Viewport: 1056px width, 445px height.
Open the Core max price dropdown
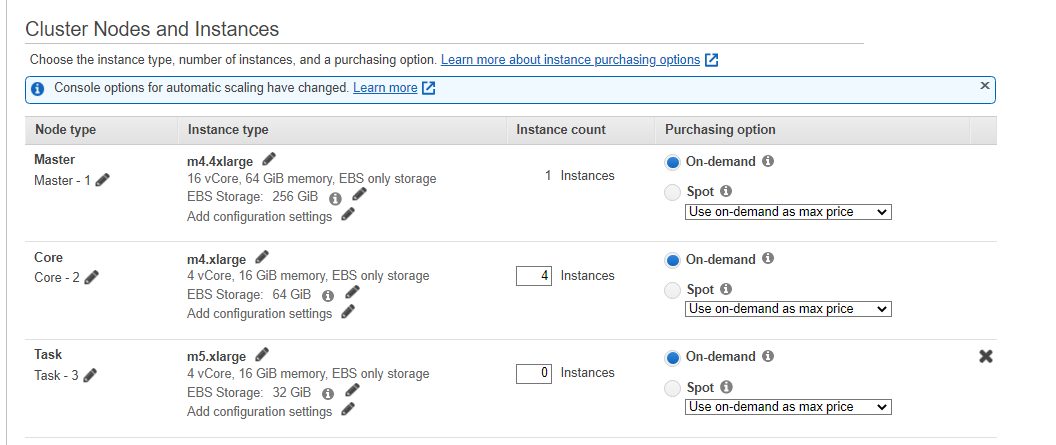point(788,309)
